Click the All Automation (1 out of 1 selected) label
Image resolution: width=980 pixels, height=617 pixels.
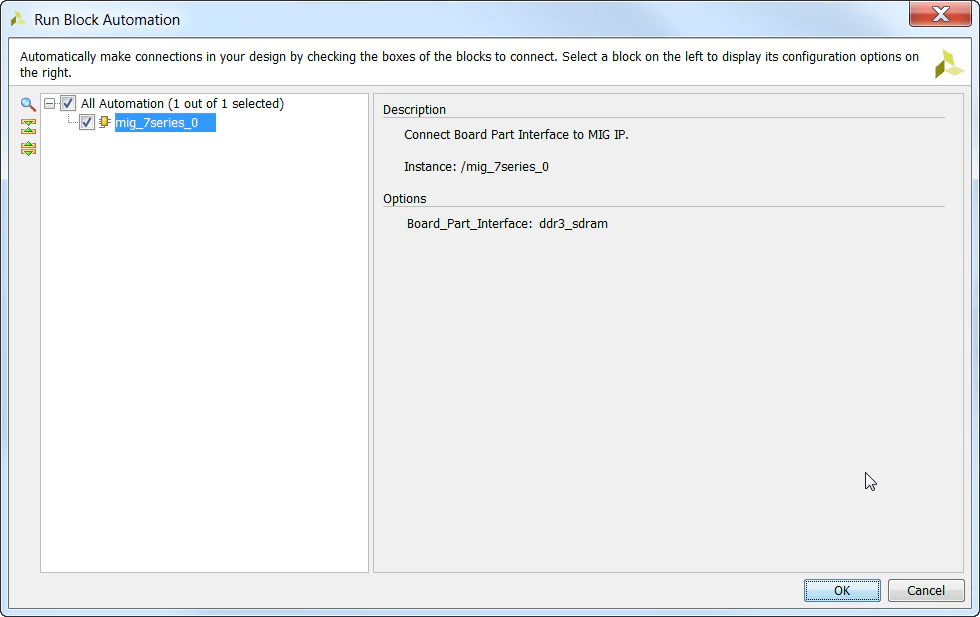[182, 103]
